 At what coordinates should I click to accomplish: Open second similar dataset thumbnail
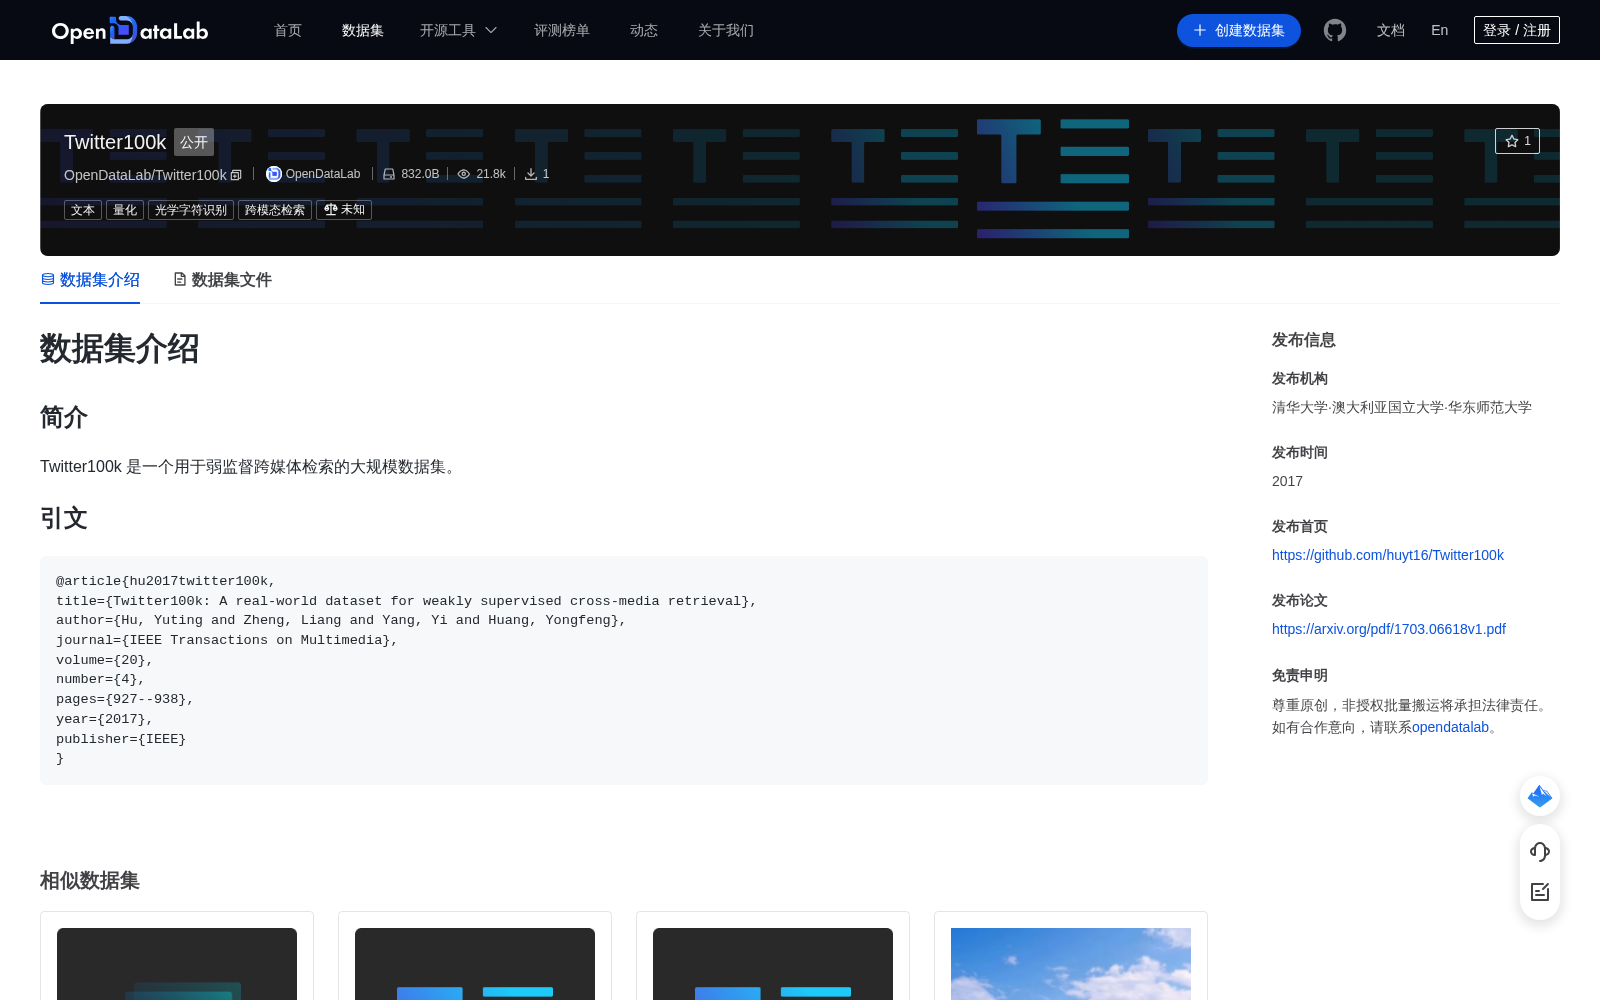coord(475,964)
